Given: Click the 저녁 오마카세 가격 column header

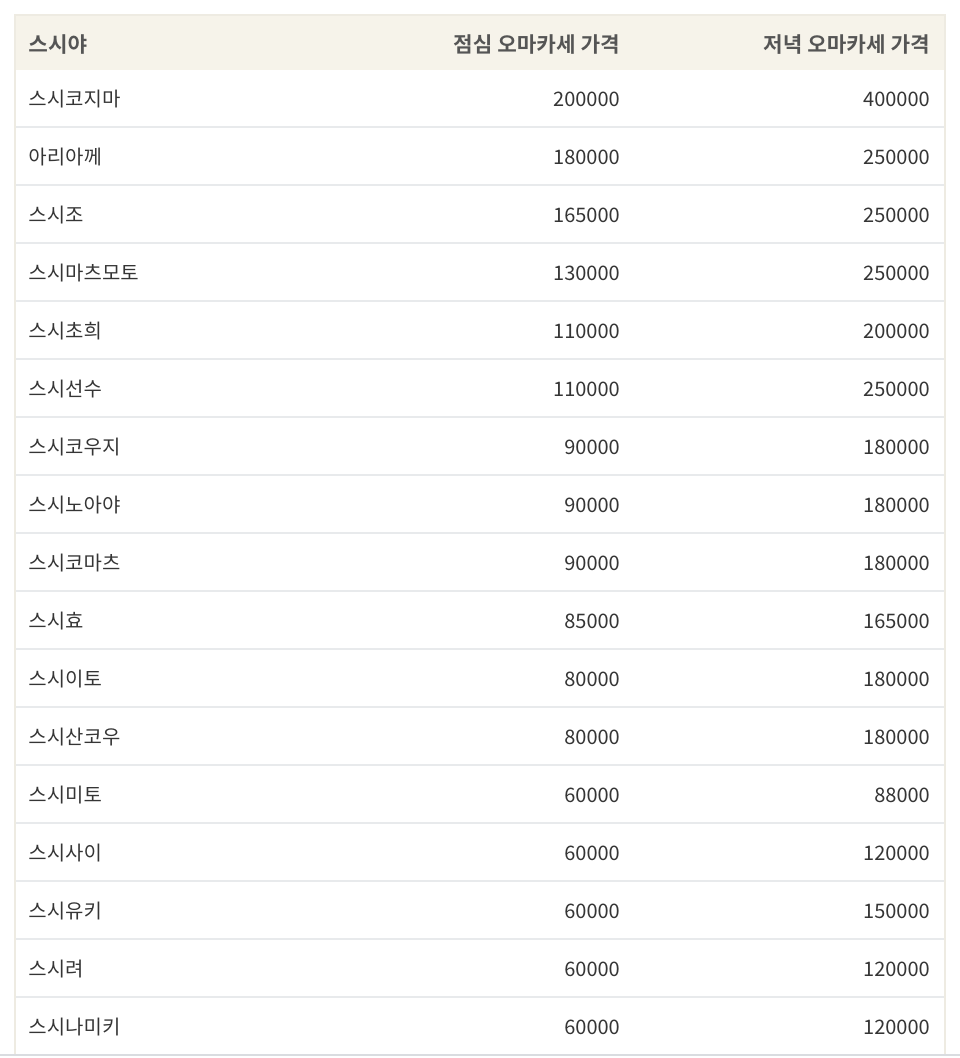Looking at the screenshot, I should click(x=846, y=44).
